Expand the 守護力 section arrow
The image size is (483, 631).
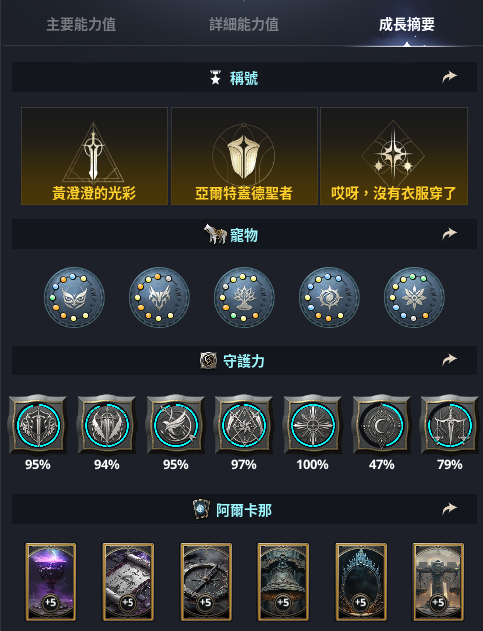pos(449,359)
